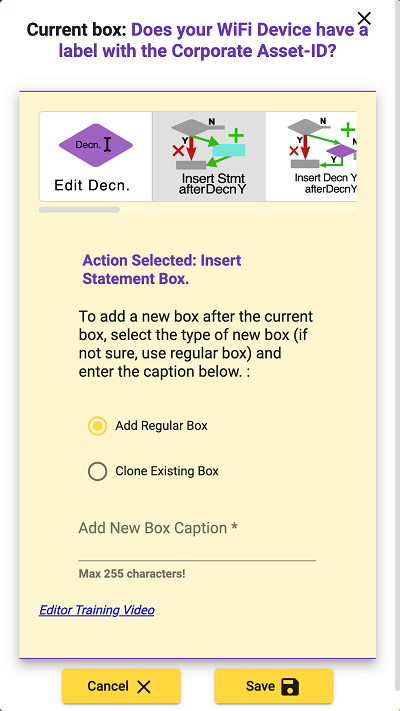Click the cyan statement box graphic
The width and height of the screenshot is (400, 711).
click(x=229, y=150)
